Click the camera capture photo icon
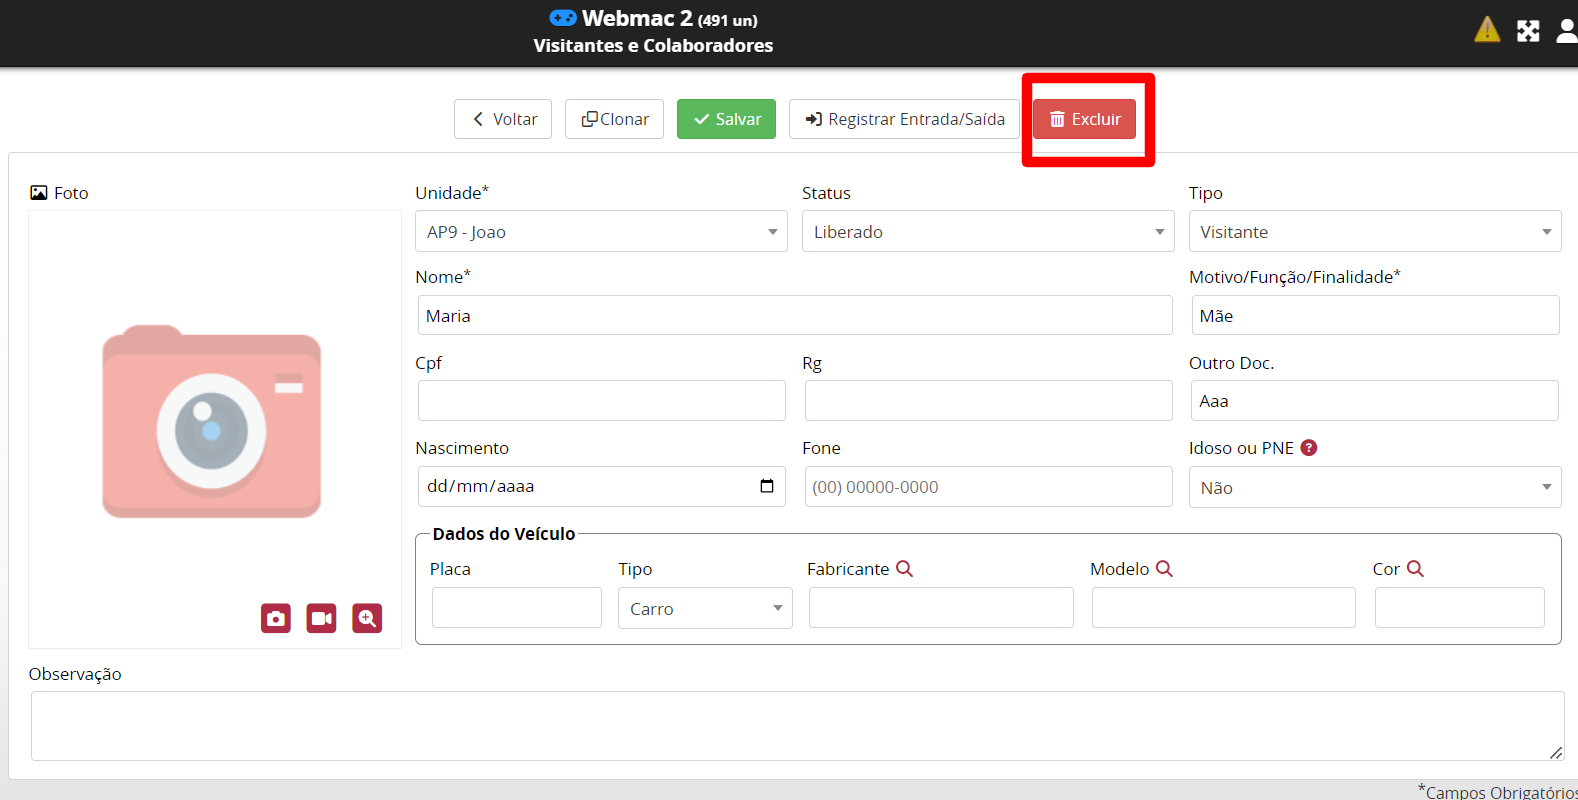Image resolution: width=1578 pixels, height=800 pixels. [276, 618]
